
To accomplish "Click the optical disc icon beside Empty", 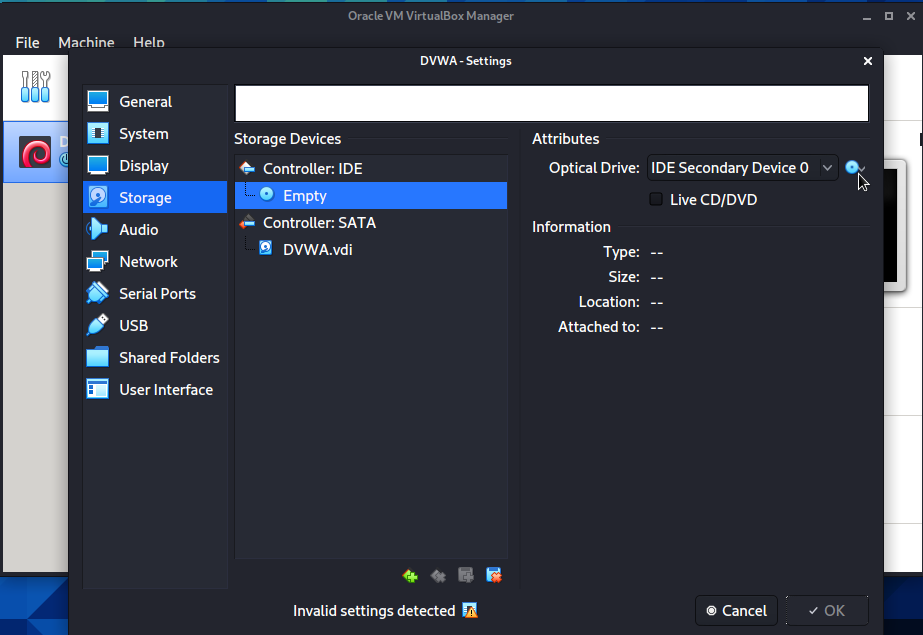I will pos(267,194).
